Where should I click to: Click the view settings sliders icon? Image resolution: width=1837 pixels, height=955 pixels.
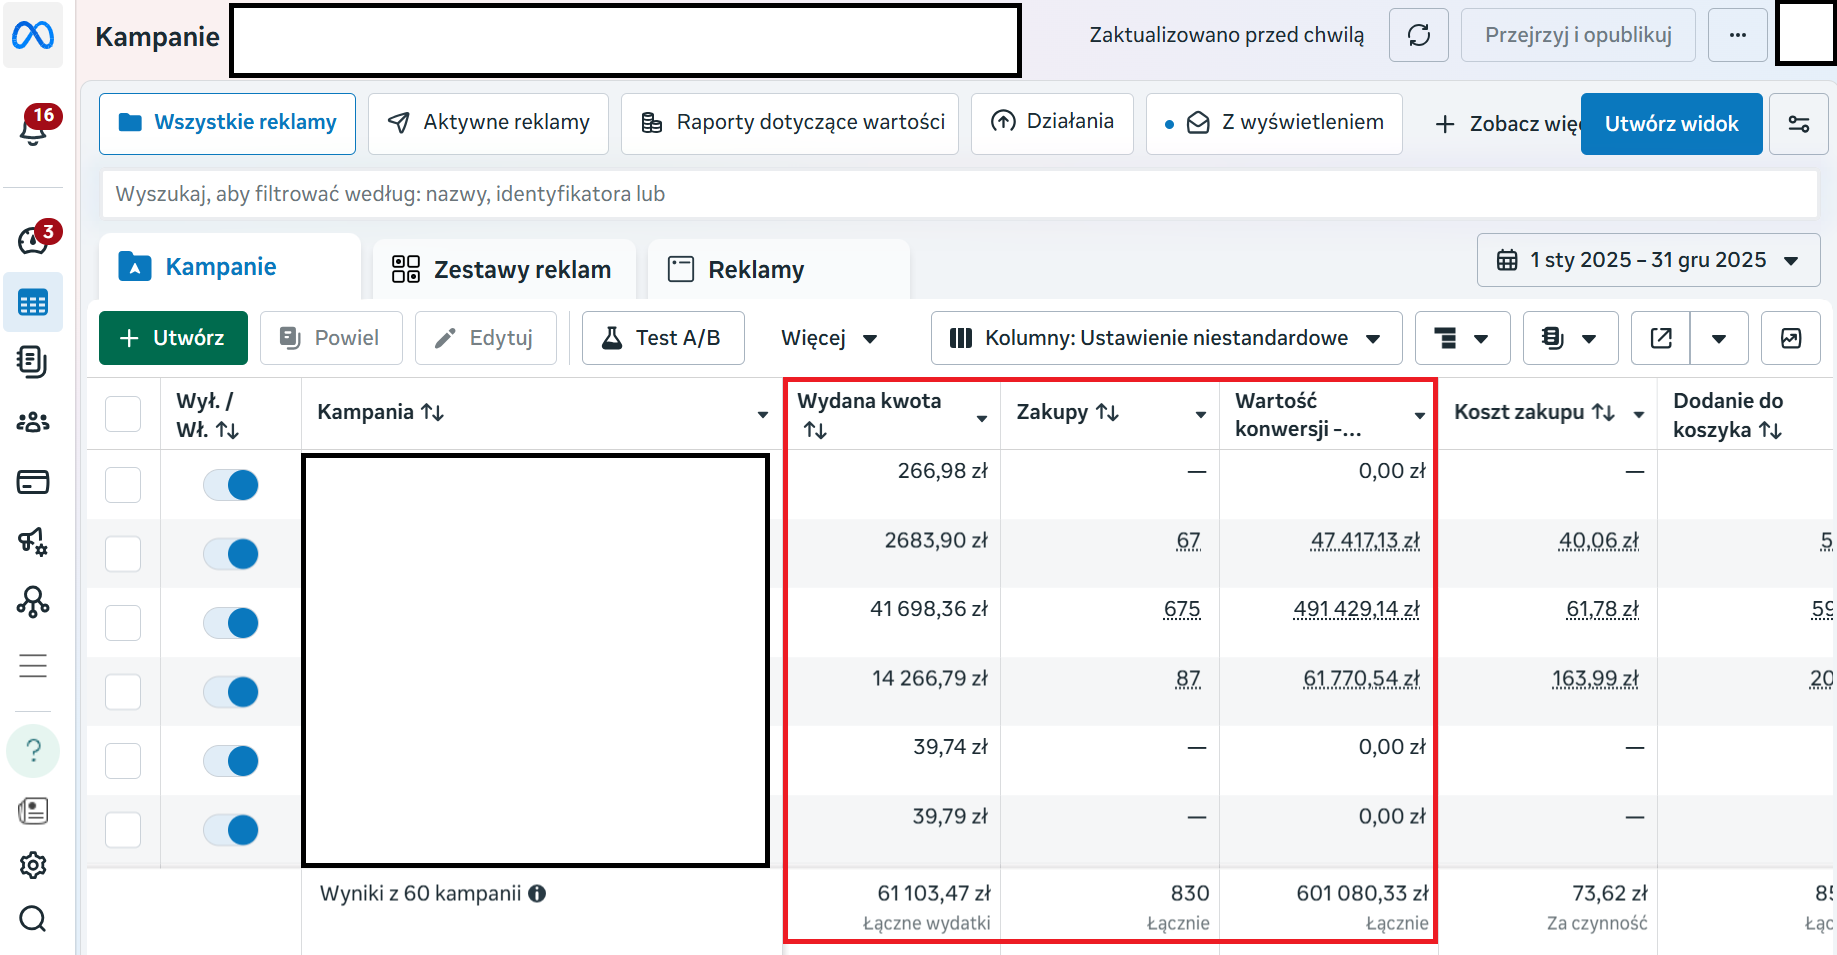1799,124
